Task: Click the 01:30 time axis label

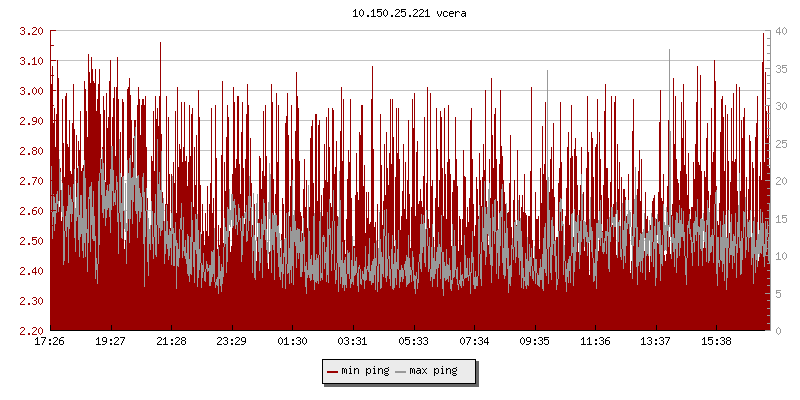Action: click(292, 342)
